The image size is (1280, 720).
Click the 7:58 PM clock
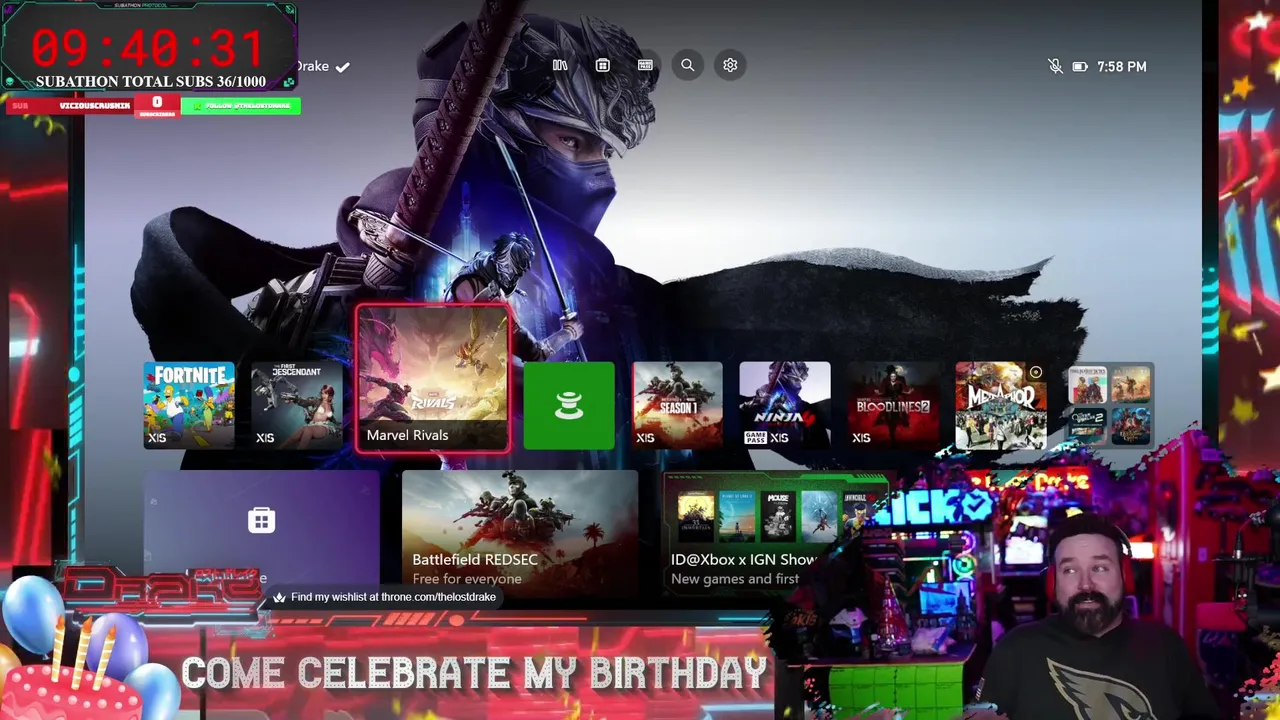point(1122,67)
